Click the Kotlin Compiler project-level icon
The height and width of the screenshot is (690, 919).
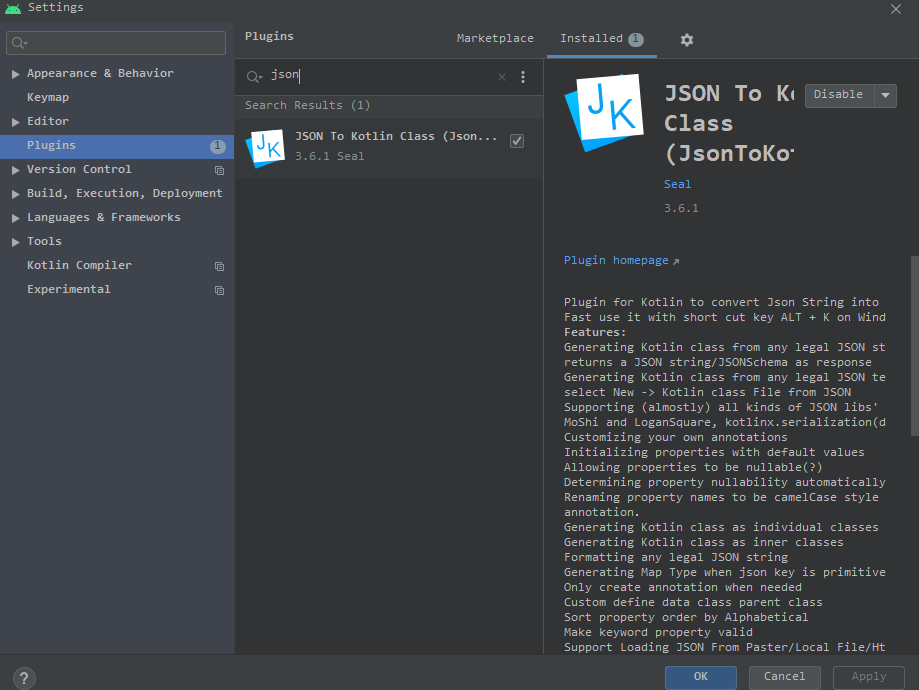pyautogui.click(x=220, y=267)
